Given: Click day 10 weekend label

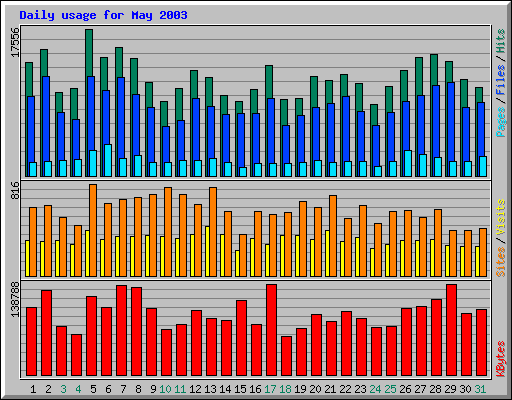Looking at the screenshot, I should tap(165, 389).
